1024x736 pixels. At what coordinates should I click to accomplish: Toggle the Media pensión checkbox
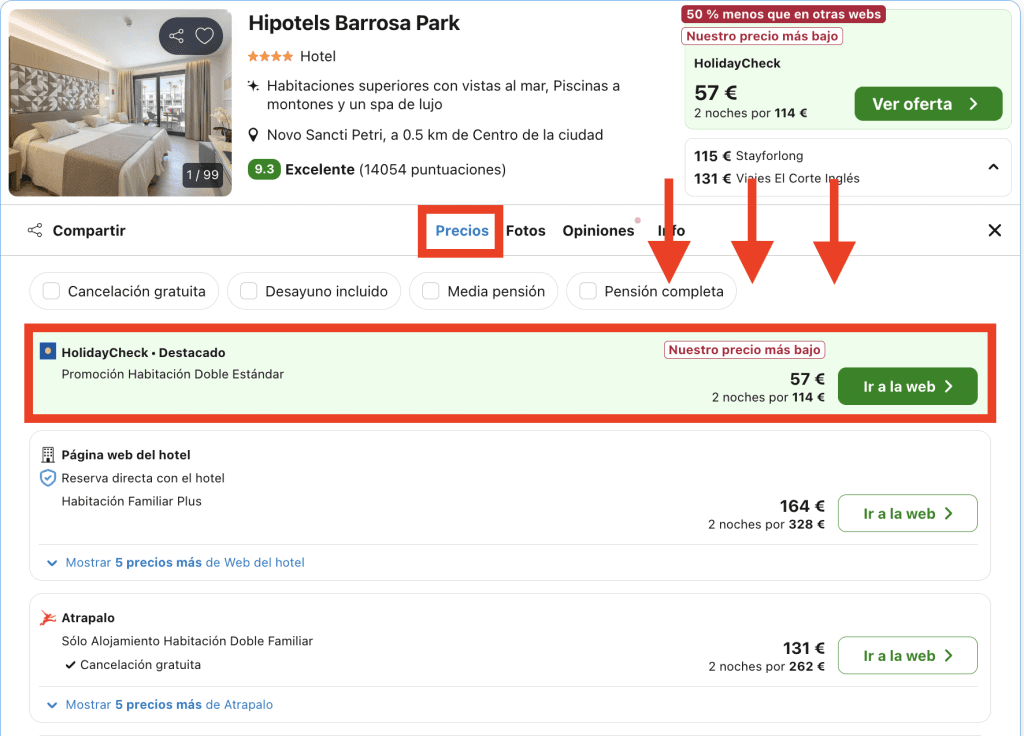431,292
